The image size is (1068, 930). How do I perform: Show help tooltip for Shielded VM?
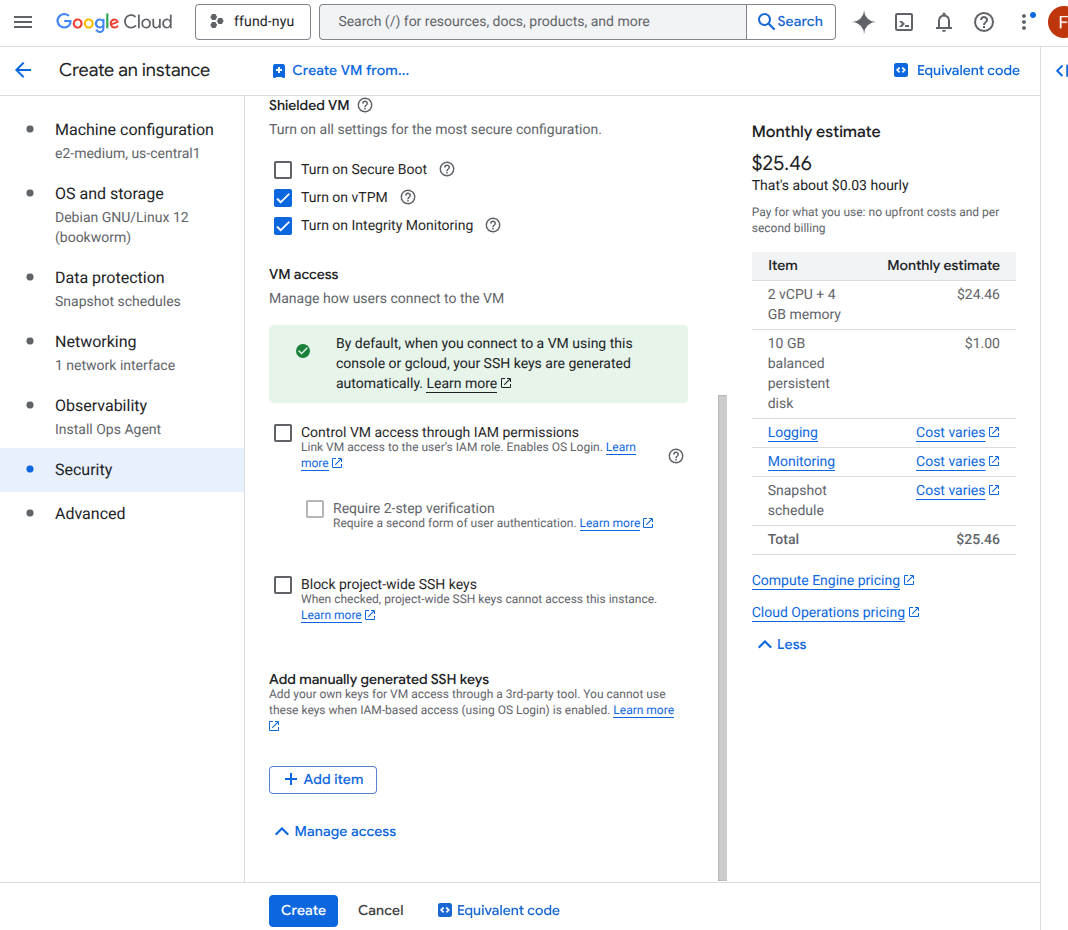pyautogui.click(x=365, y=105)
